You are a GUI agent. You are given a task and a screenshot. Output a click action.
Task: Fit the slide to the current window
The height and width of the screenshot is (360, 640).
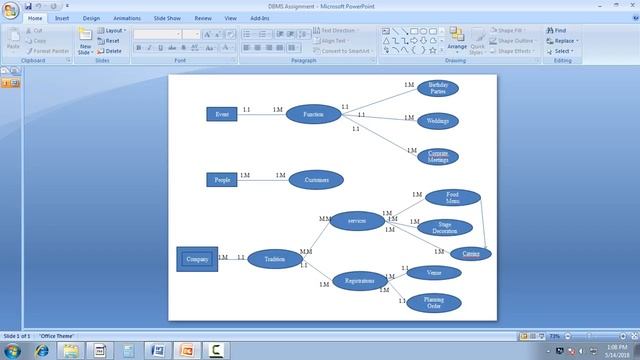[x=635, y=336]
